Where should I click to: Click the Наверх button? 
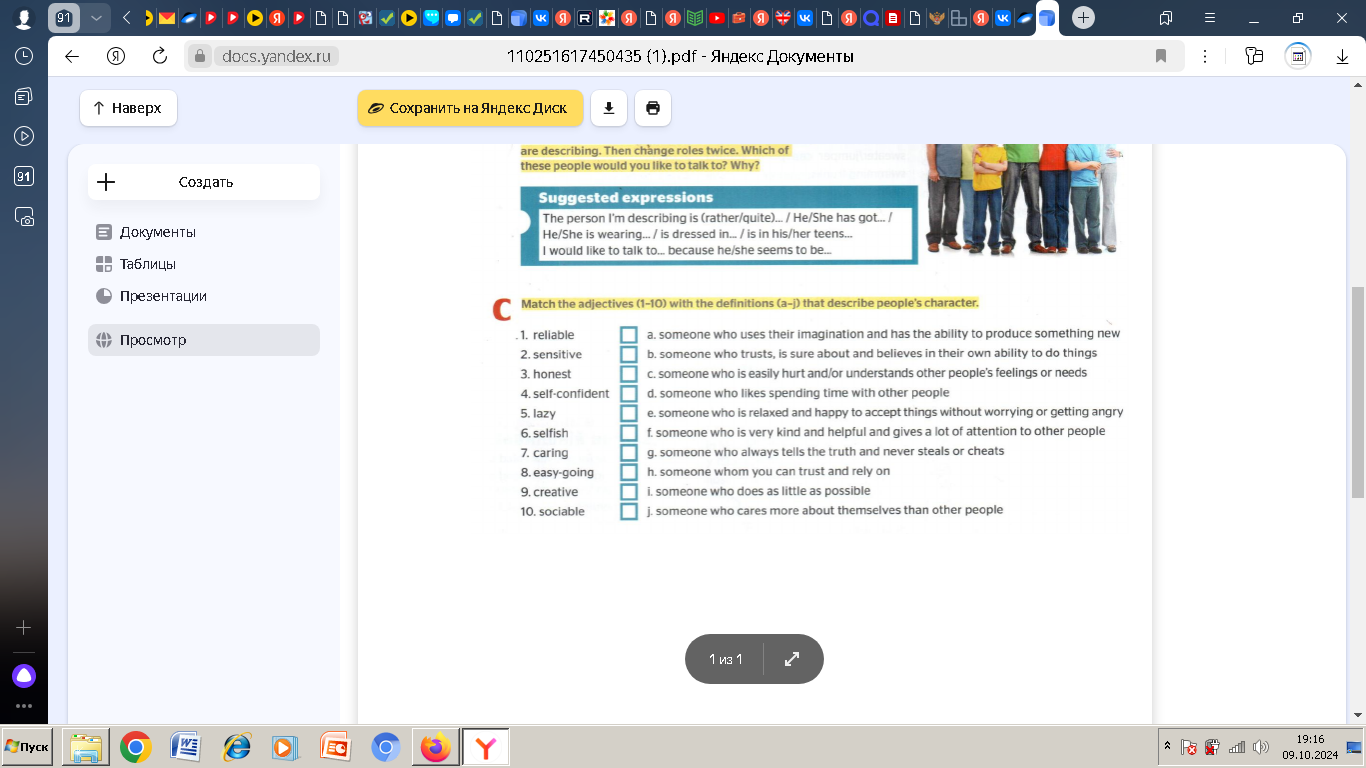pos(128,108)
